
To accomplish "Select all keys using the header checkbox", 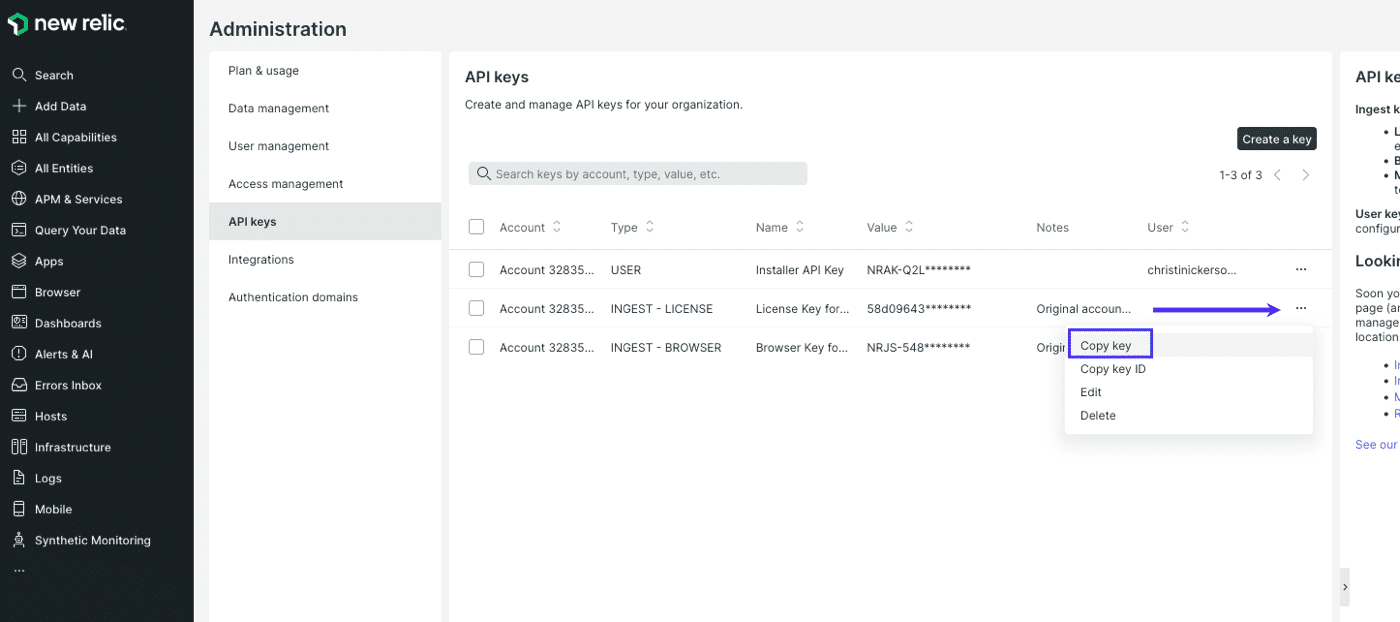I will [x=476, y=226].
